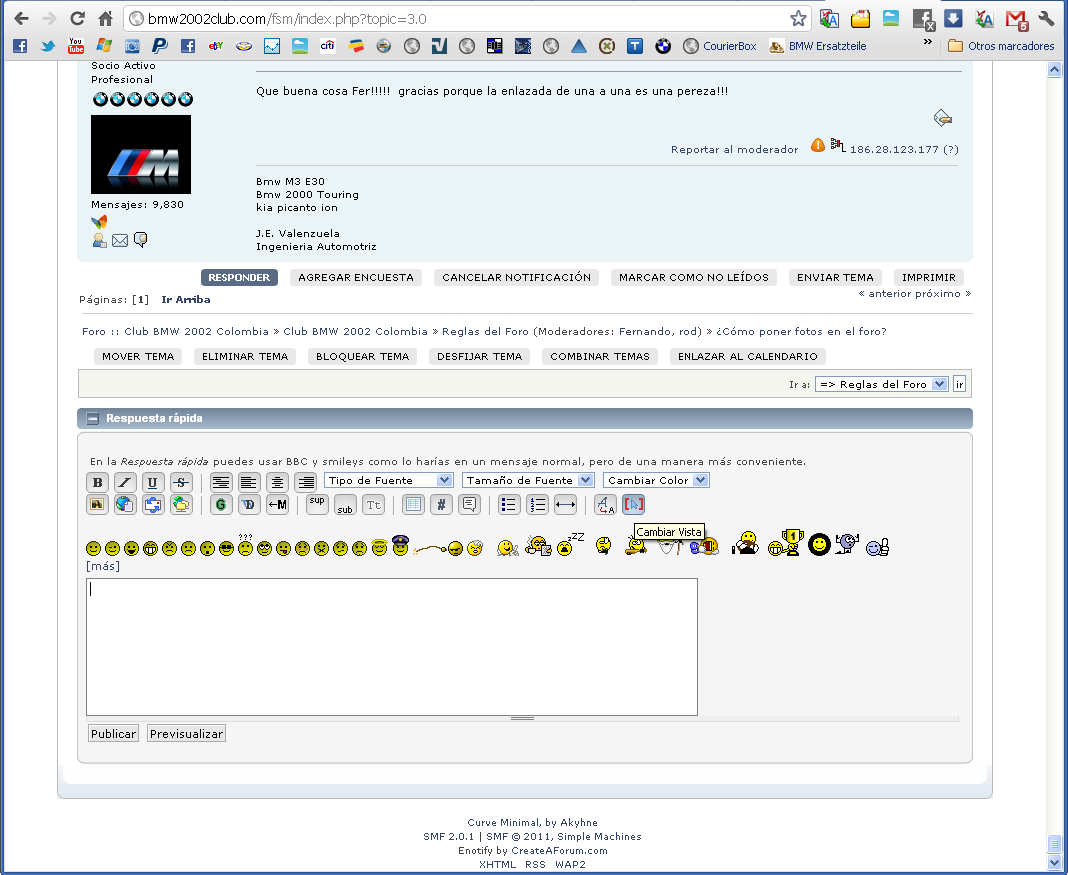Viewport: 1068px width, 875px height.
Task: Insert hyperlink with globe icon
Action: (125, 505)
